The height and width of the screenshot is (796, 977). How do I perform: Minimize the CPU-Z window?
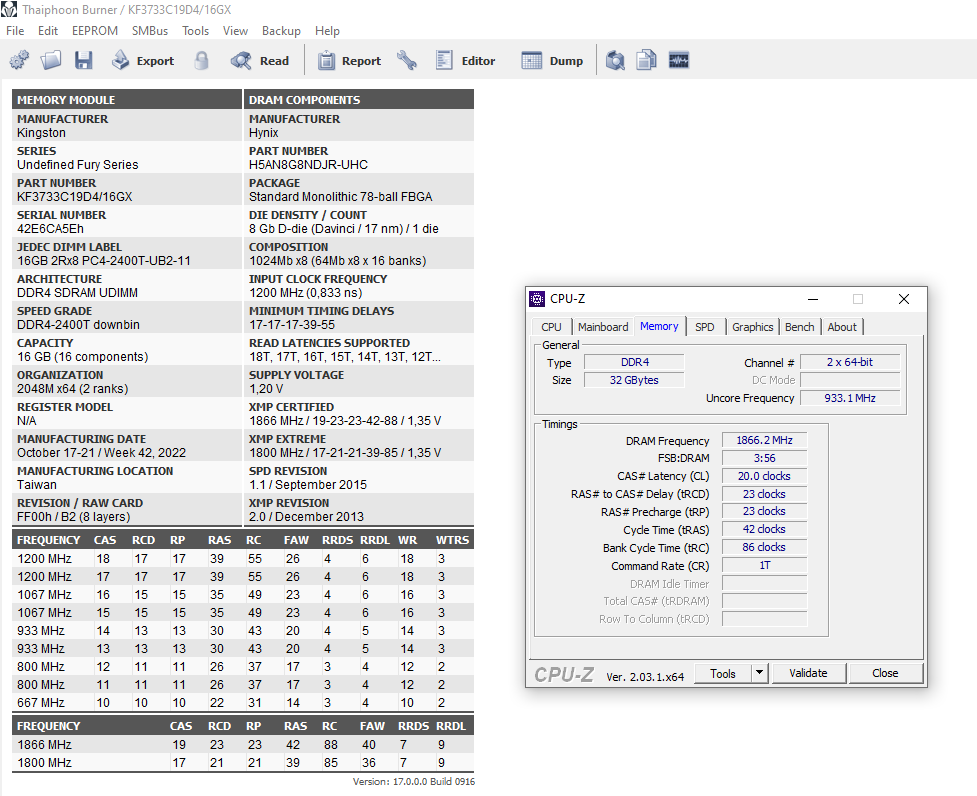pos(813,299)
